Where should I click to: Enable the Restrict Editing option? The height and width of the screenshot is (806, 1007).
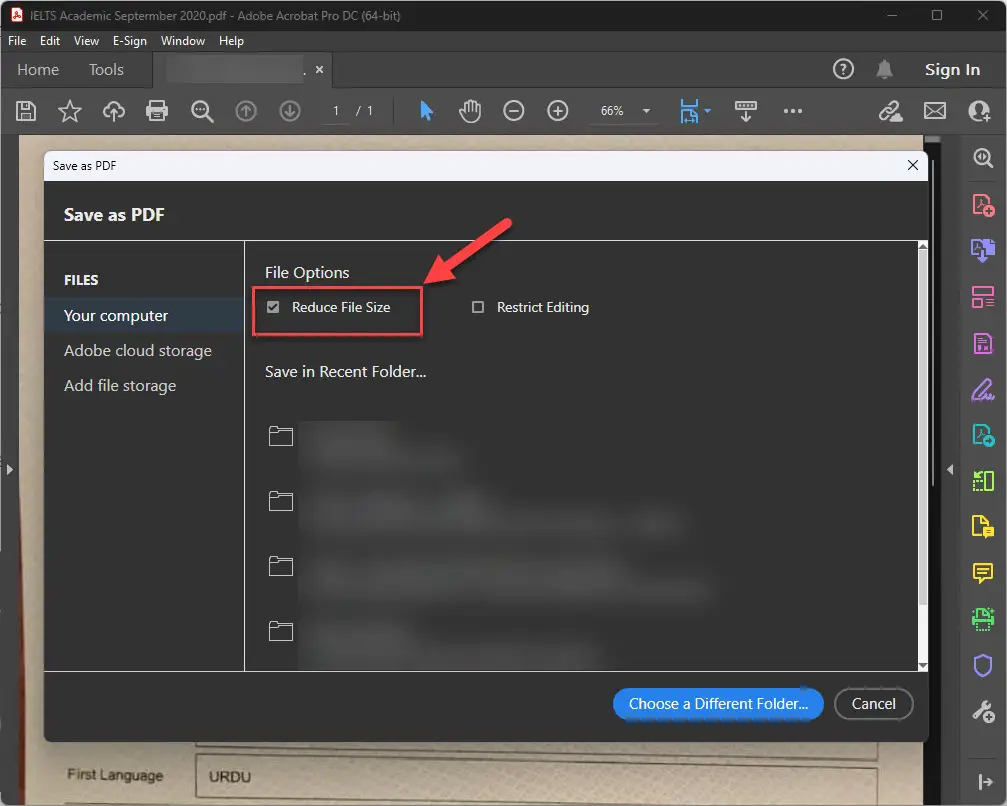(x=478, y=307)
